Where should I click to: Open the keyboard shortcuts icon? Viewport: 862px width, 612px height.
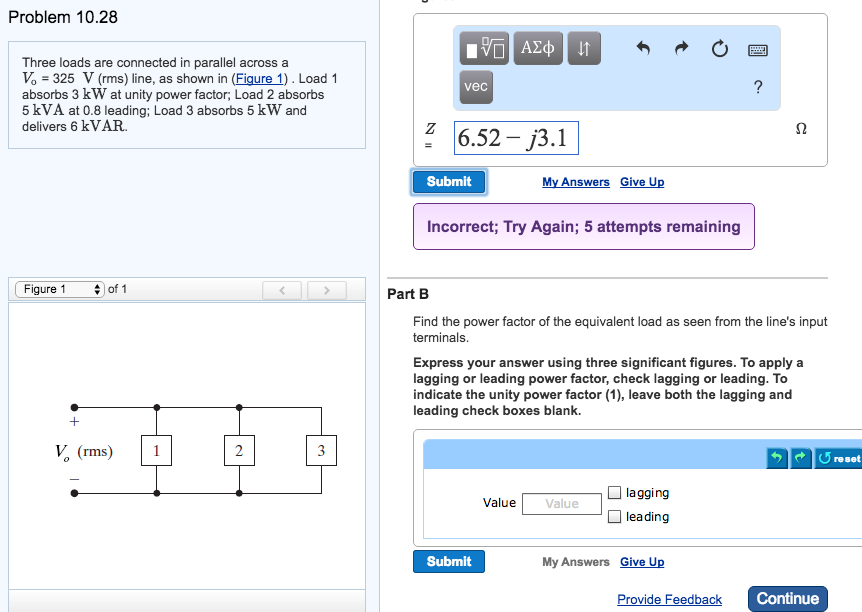(757, 48)
